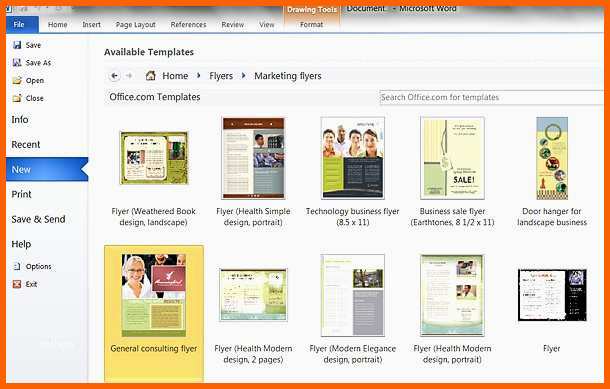The image size is (610, 389).
Task: Click the Save disk icon
Action: click(17, 45)
